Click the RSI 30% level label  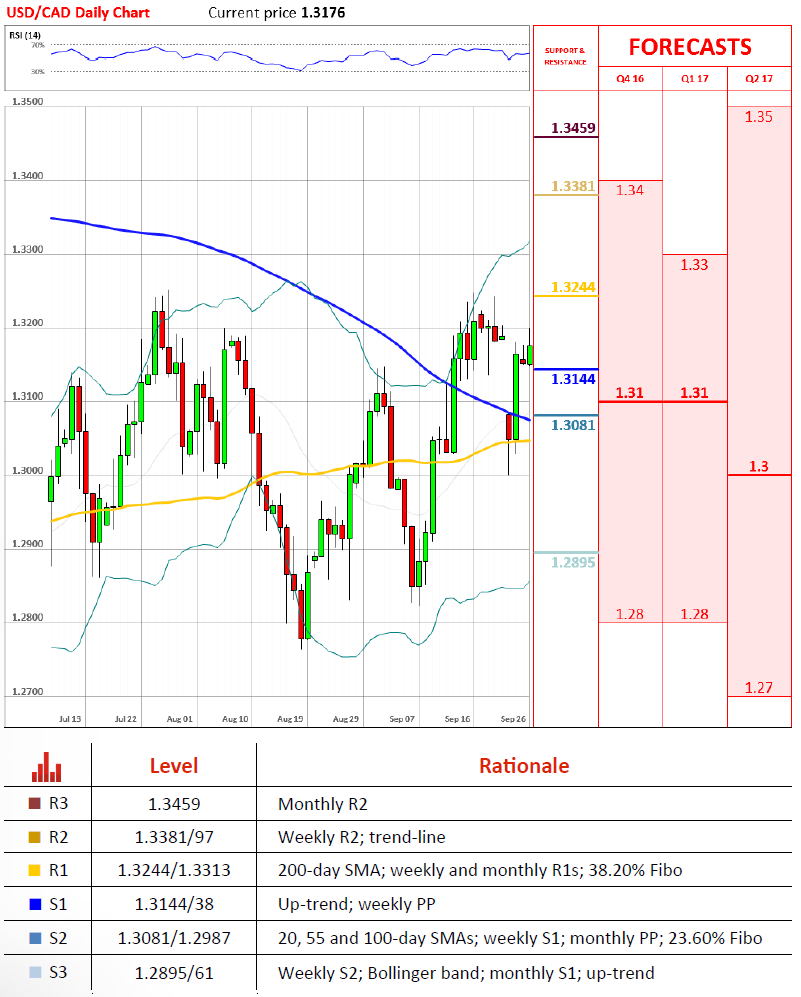tap(38, 71)
